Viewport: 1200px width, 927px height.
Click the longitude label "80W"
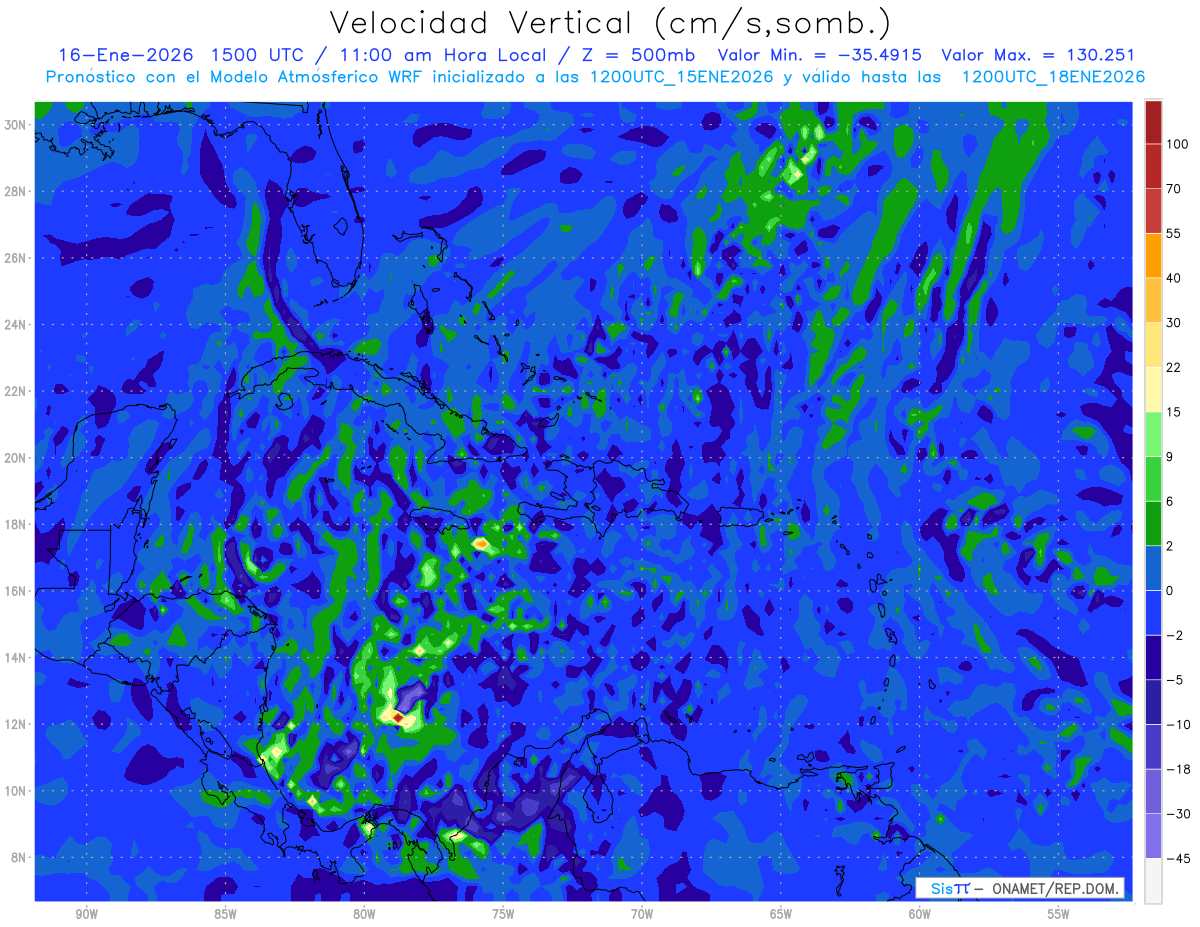[x=364, y=915]
